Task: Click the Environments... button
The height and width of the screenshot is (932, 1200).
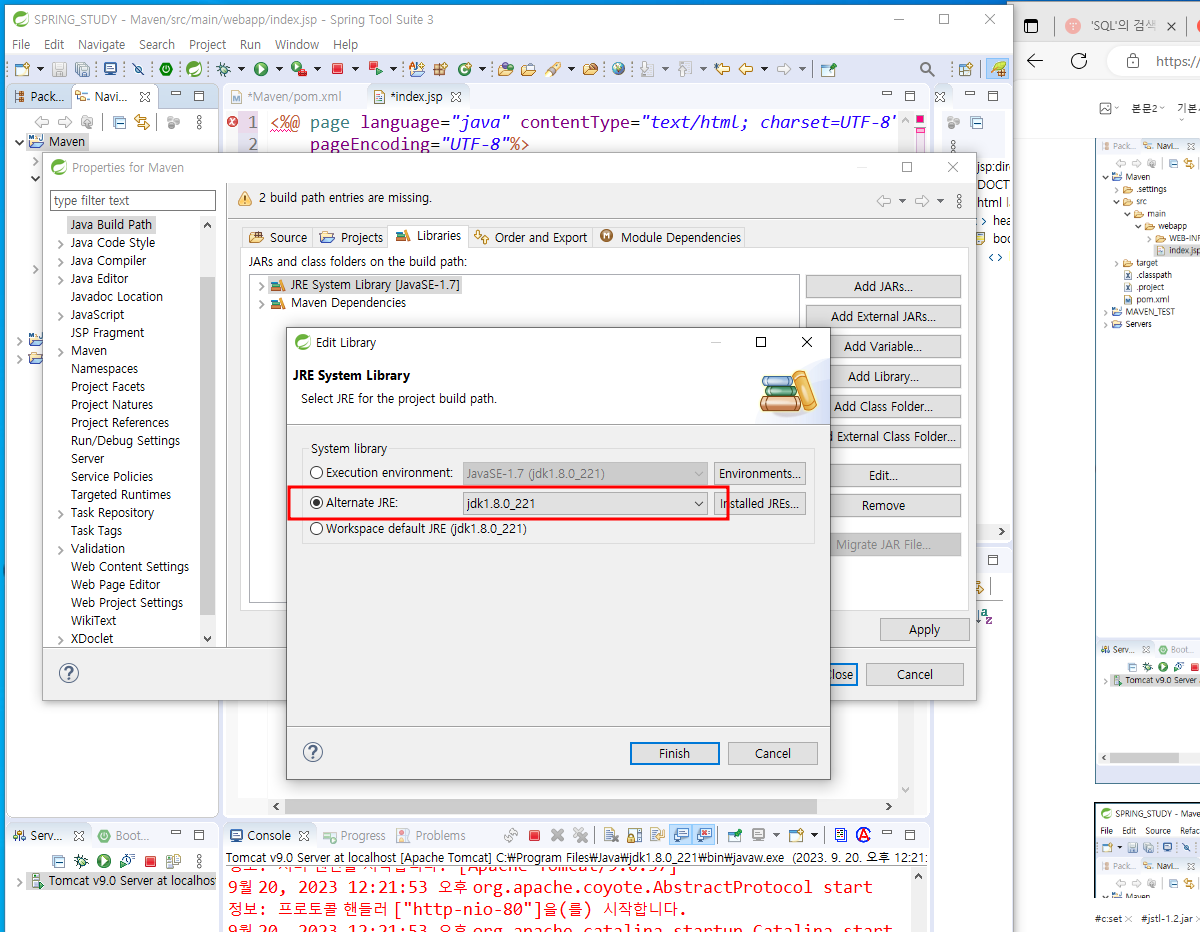Action: (760, 473)
